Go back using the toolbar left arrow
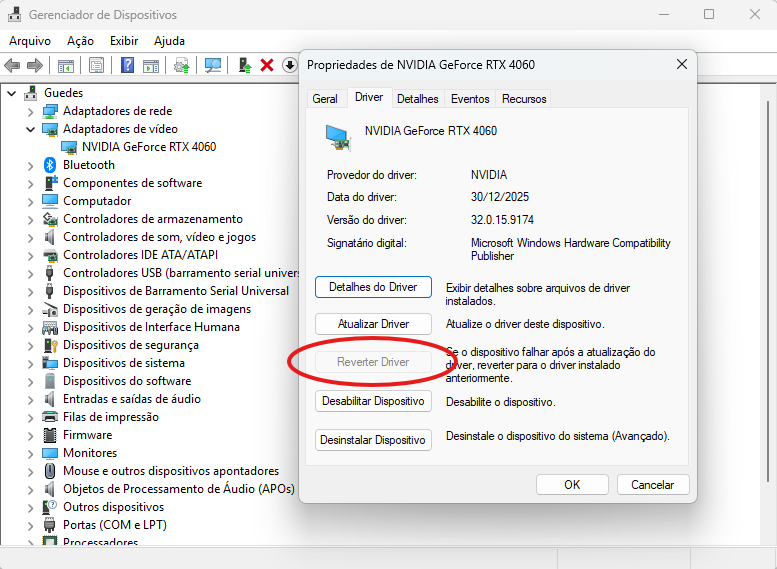Viewport: 777px width, 569px height. point(12,65)
